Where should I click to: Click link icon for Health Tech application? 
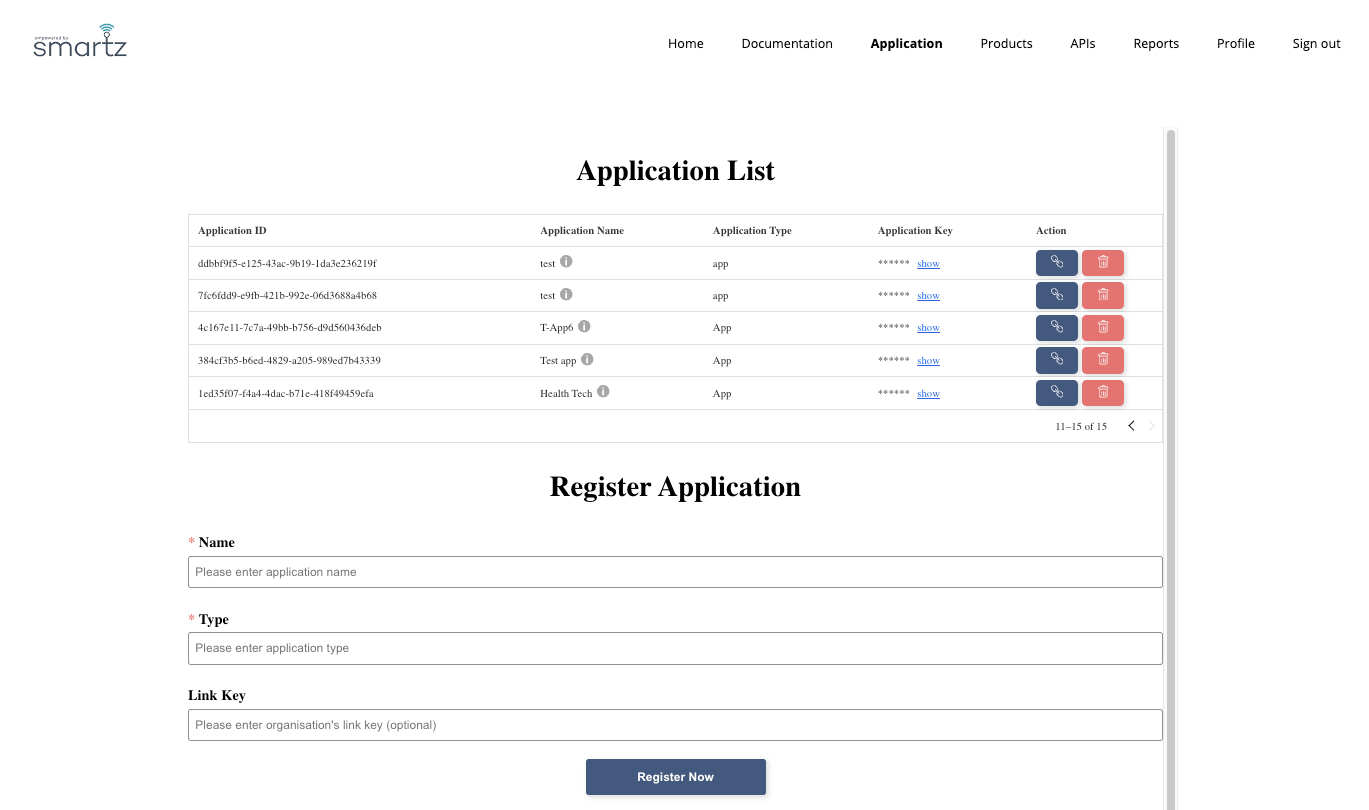coord(1056,393)
